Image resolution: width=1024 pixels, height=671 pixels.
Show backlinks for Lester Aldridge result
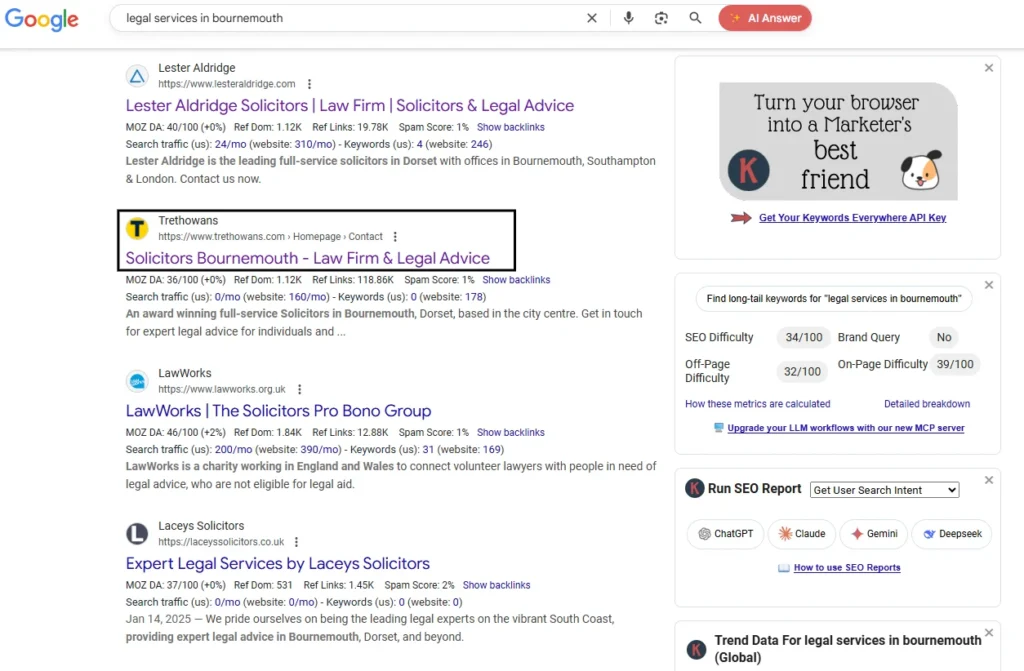[511, 127]
